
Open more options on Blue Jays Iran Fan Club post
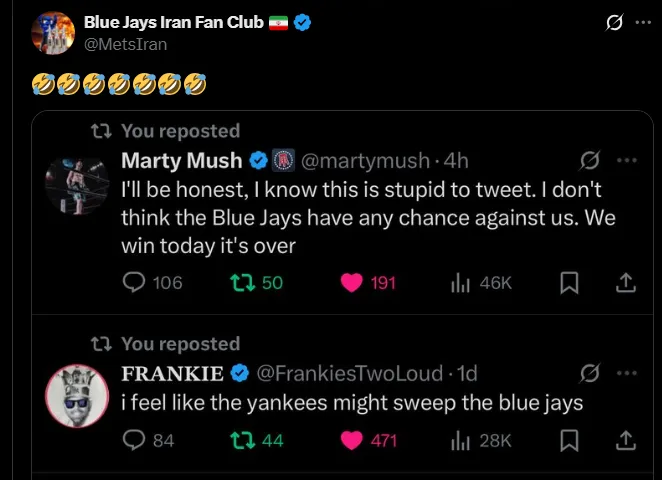[x=642, y=22]
